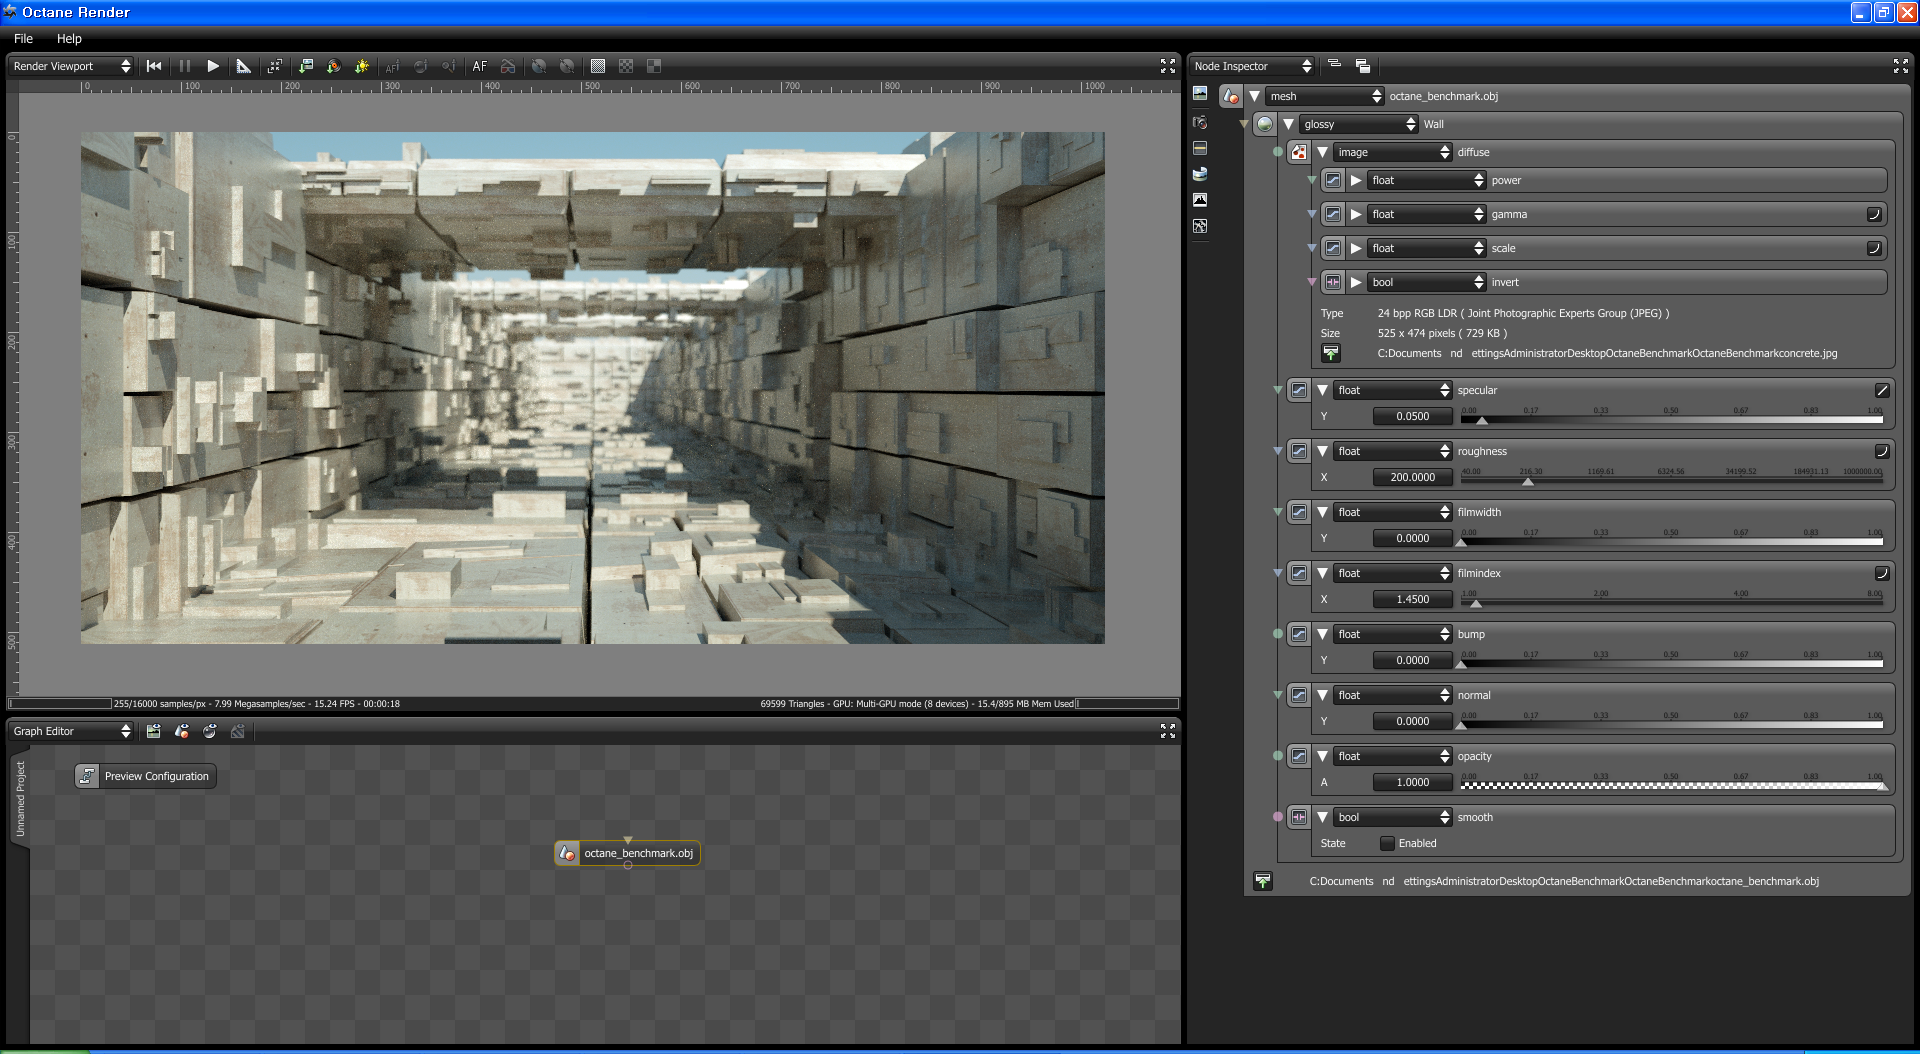
Task: Click the large-square checker icon in viewport toolbar
Action: click(654, 66)
